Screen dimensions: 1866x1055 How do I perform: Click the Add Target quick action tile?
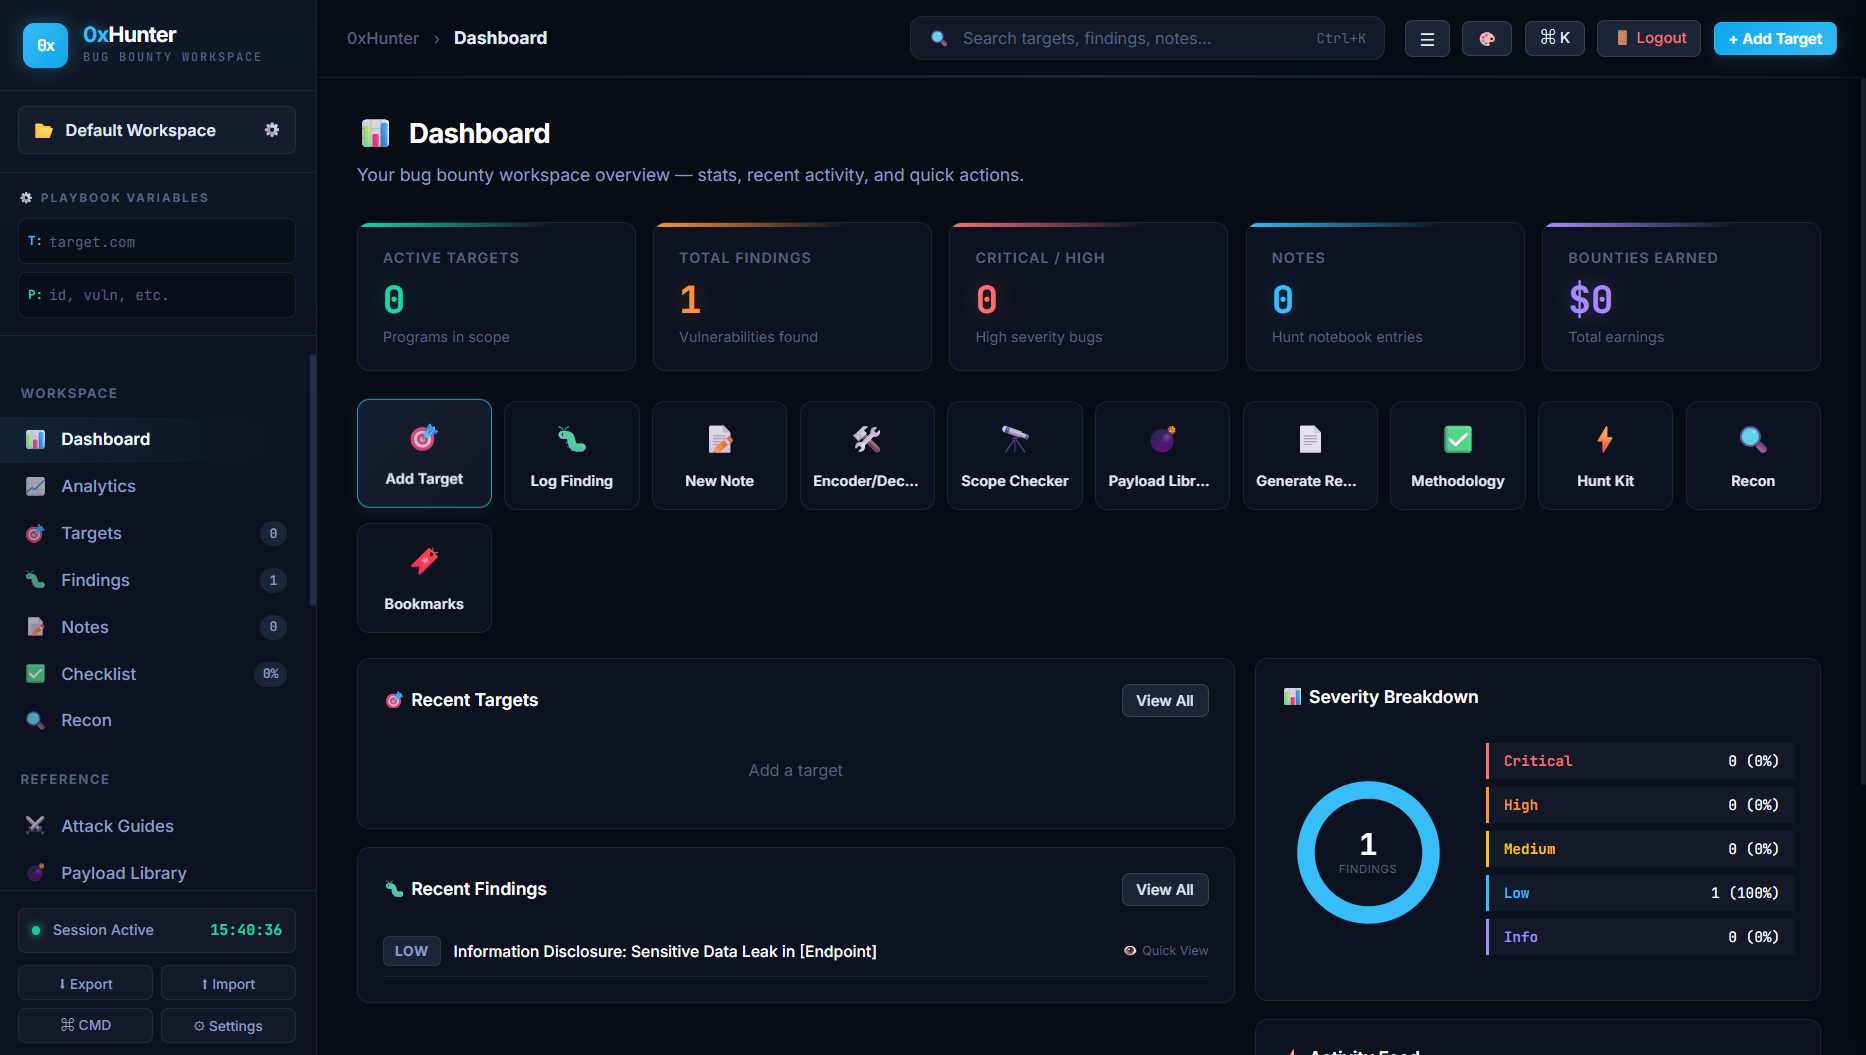[424, 454]
